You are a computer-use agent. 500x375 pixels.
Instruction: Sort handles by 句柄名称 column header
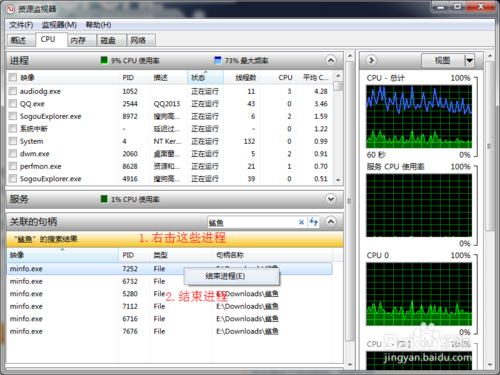272,255
